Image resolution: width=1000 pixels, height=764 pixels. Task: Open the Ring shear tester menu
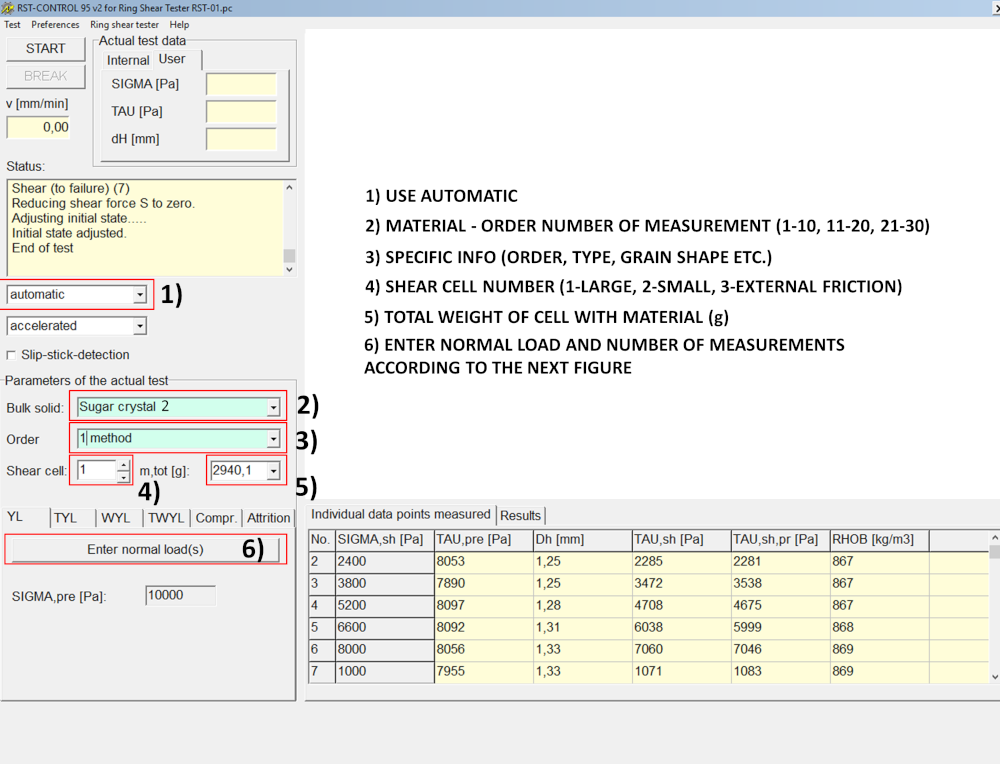(x=124, y=25)
